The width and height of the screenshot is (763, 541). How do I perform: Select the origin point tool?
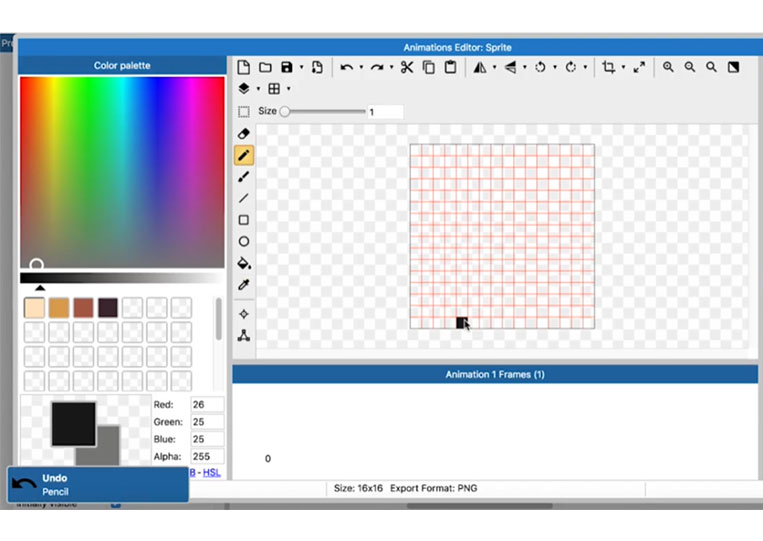point(244,314)
